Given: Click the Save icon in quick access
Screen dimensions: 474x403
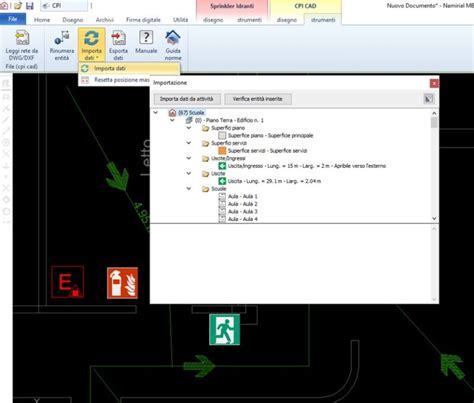Looking at the screenshot, I should coord(30,6).
